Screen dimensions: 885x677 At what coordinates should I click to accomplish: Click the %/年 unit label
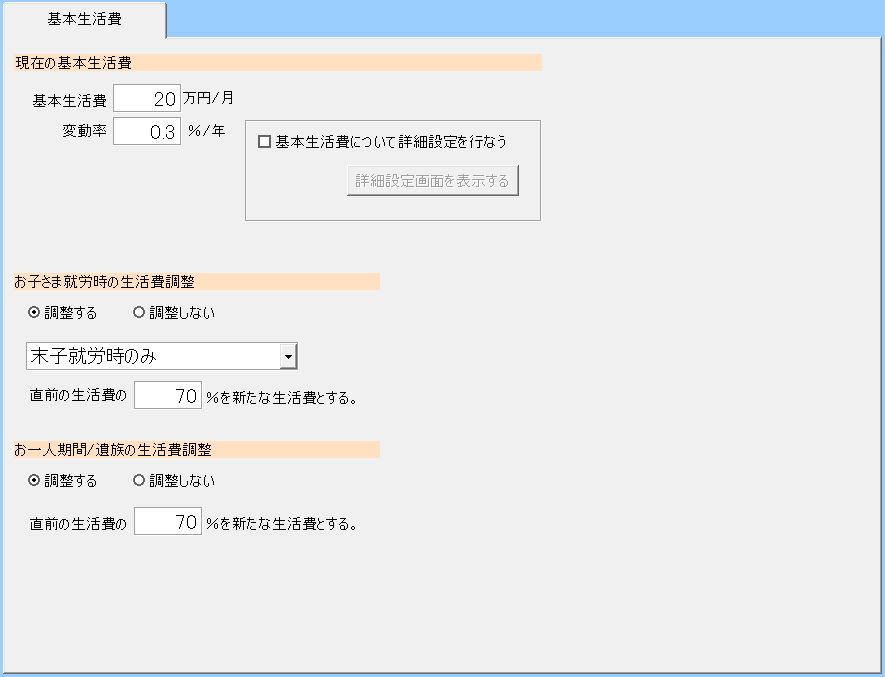[x=206, y=131]
